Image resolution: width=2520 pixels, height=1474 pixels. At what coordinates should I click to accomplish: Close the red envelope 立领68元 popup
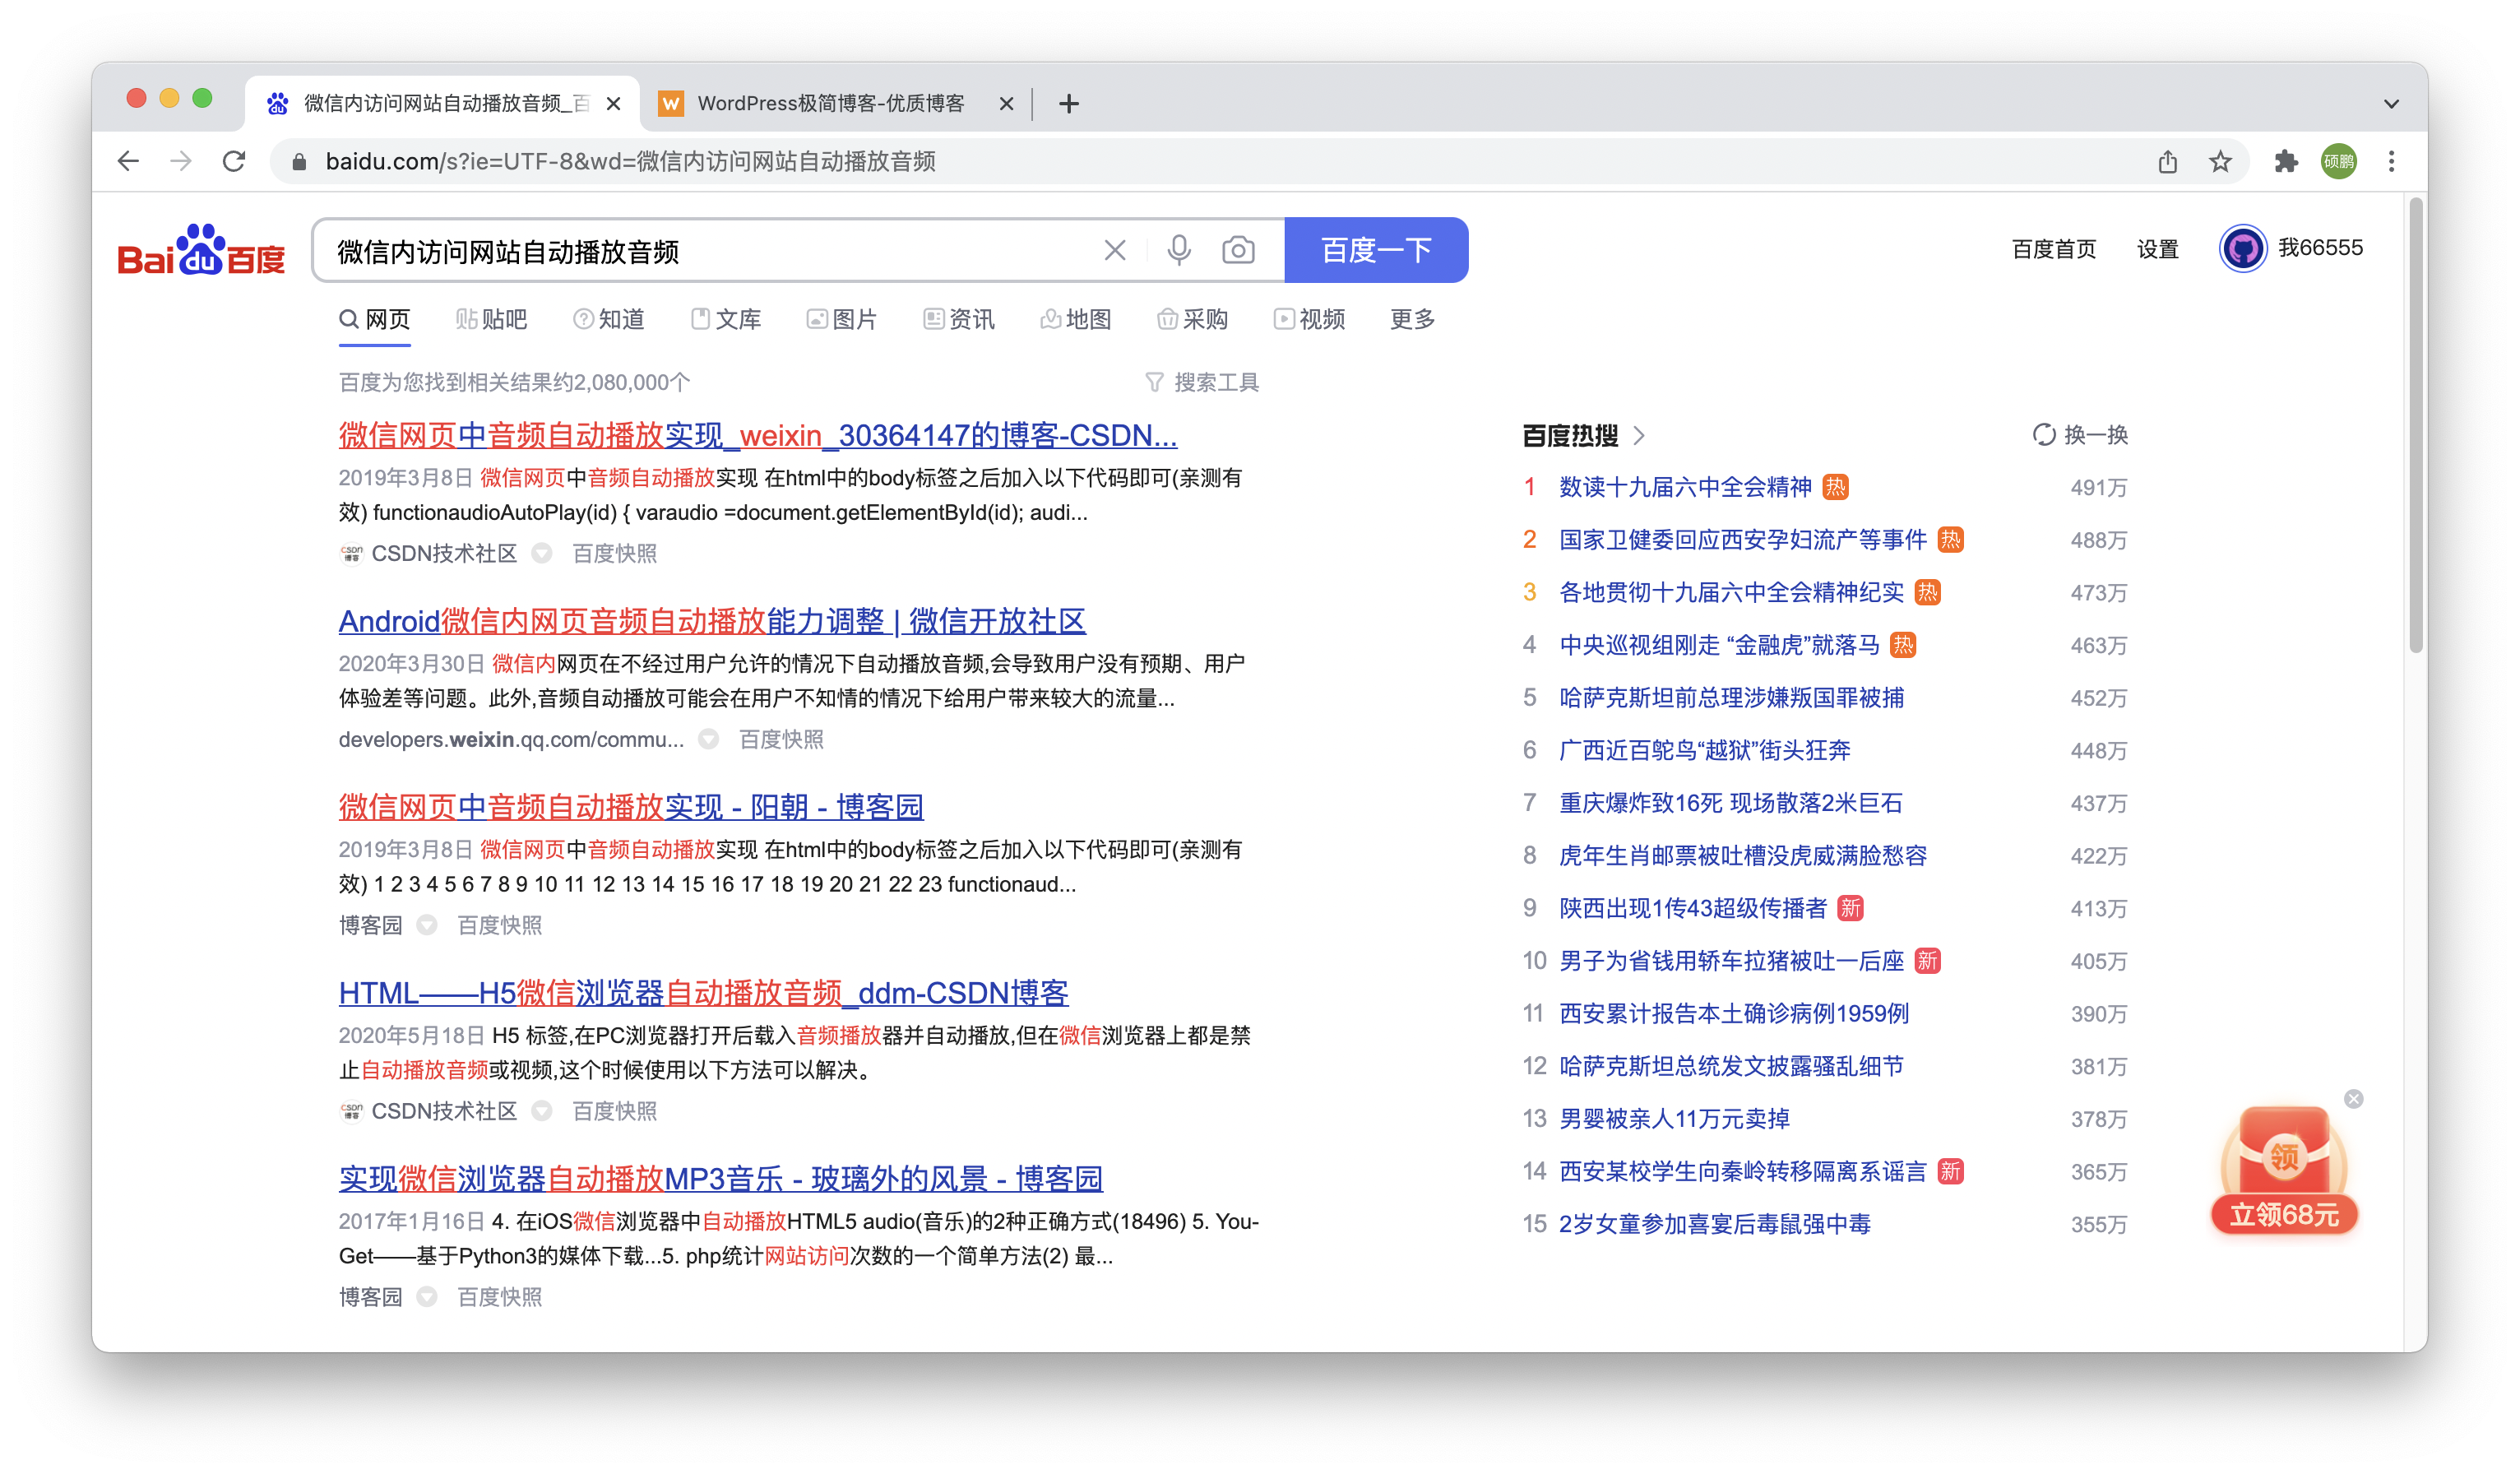coord(2353,1099)
